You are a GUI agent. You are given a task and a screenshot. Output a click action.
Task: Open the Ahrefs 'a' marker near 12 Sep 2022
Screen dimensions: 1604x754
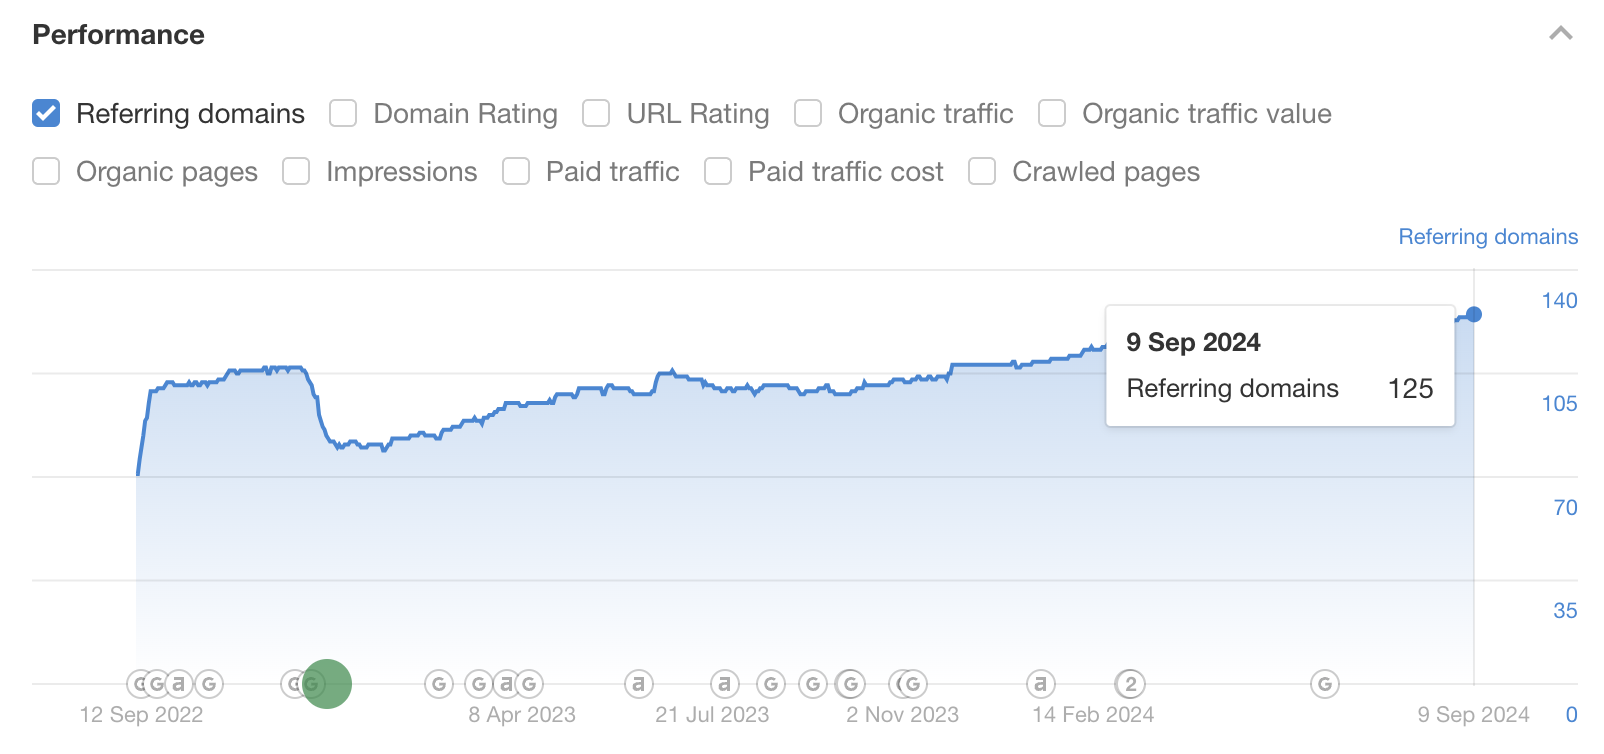tap(179, 684)
